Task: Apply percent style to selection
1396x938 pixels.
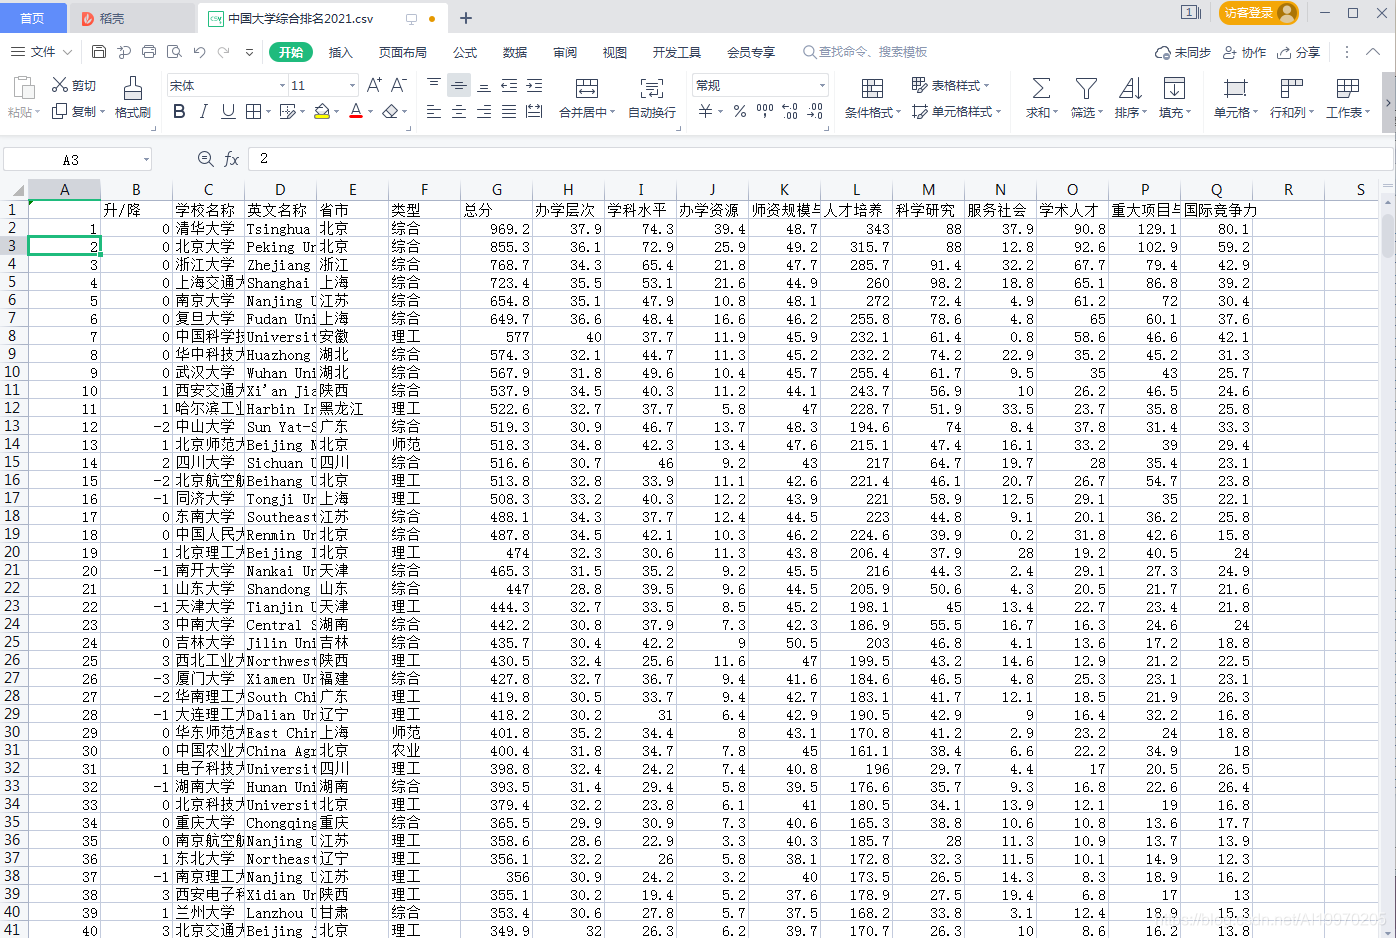Action: pos(739,112)
